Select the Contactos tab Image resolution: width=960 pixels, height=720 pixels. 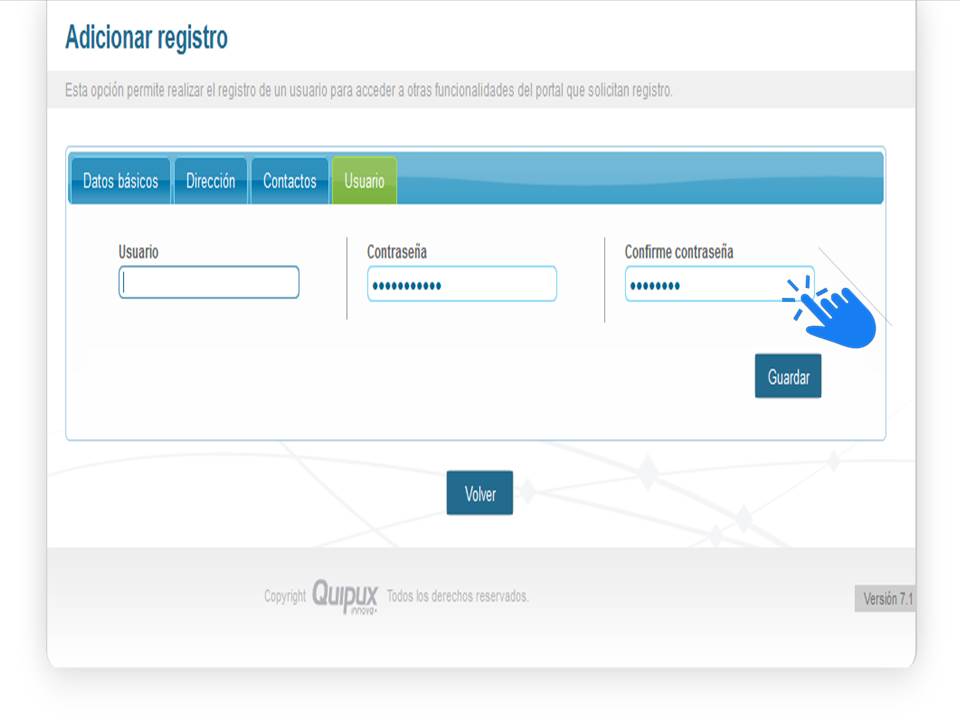289,181
